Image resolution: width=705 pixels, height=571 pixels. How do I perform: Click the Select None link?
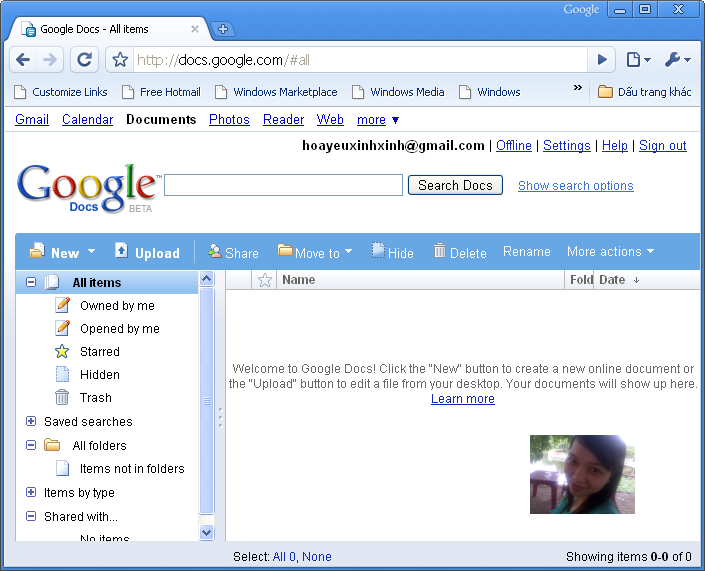(317, 557)
